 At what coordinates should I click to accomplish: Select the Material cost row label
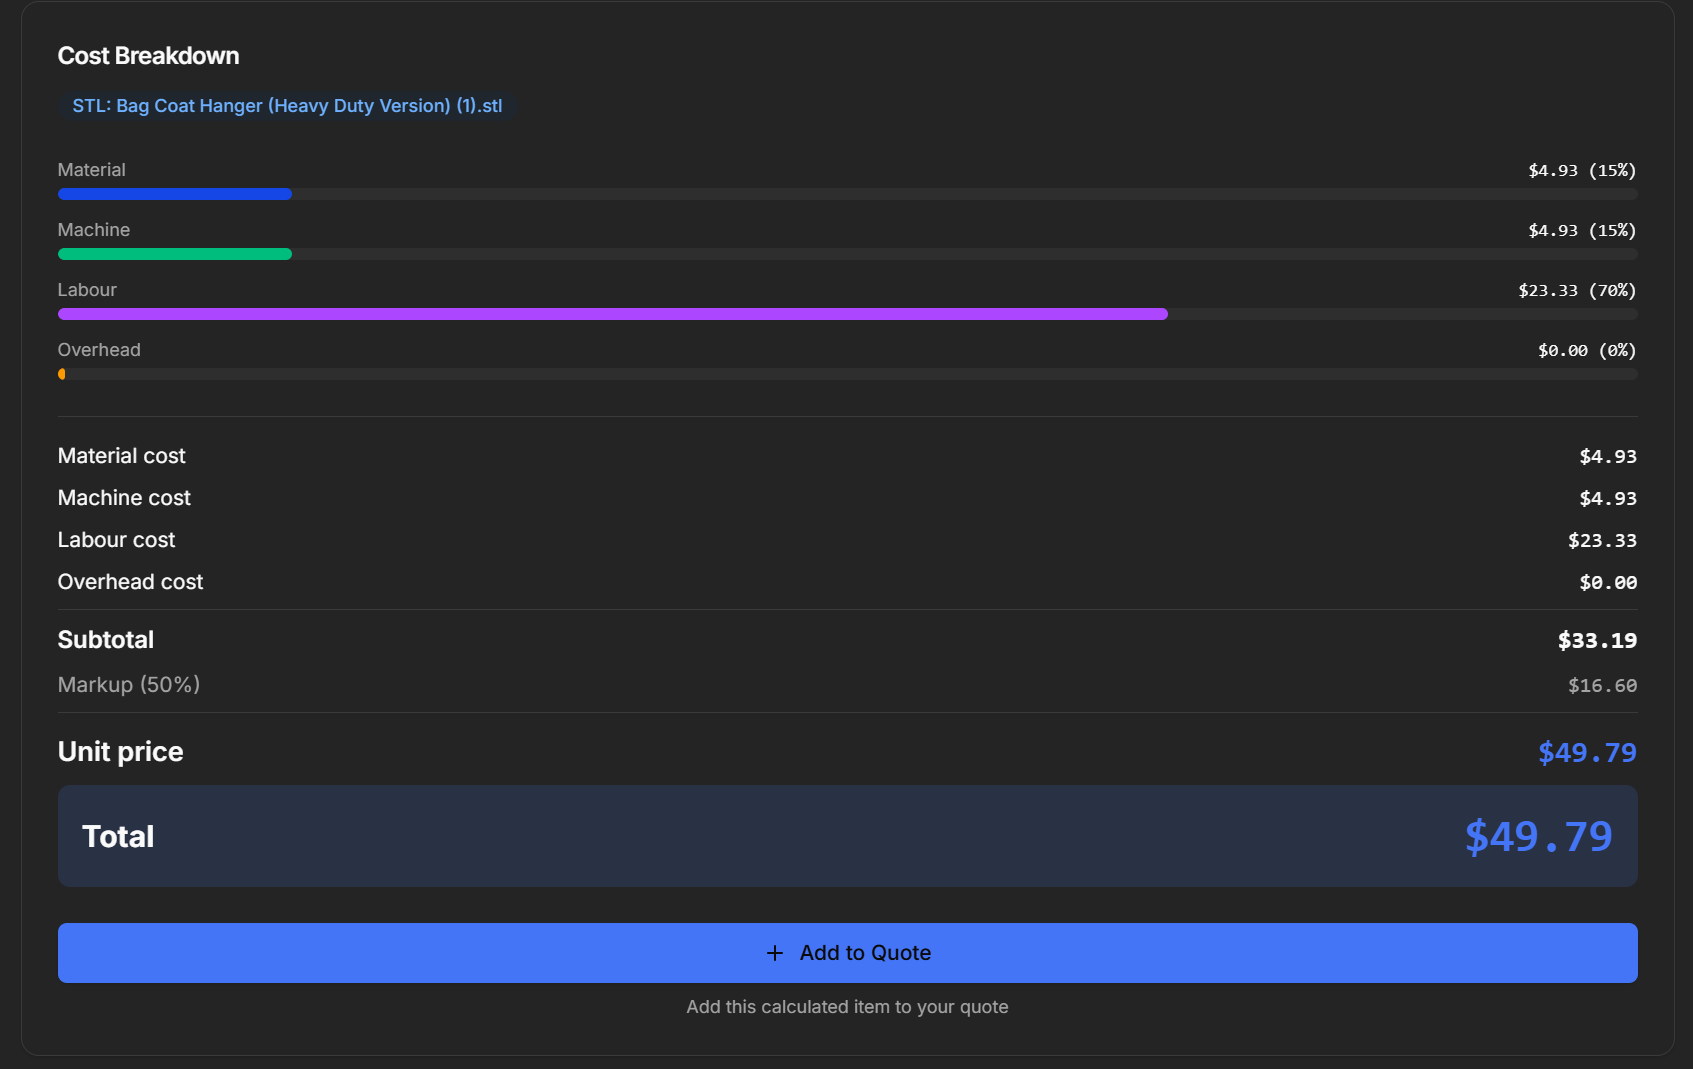tap(122, 456)
